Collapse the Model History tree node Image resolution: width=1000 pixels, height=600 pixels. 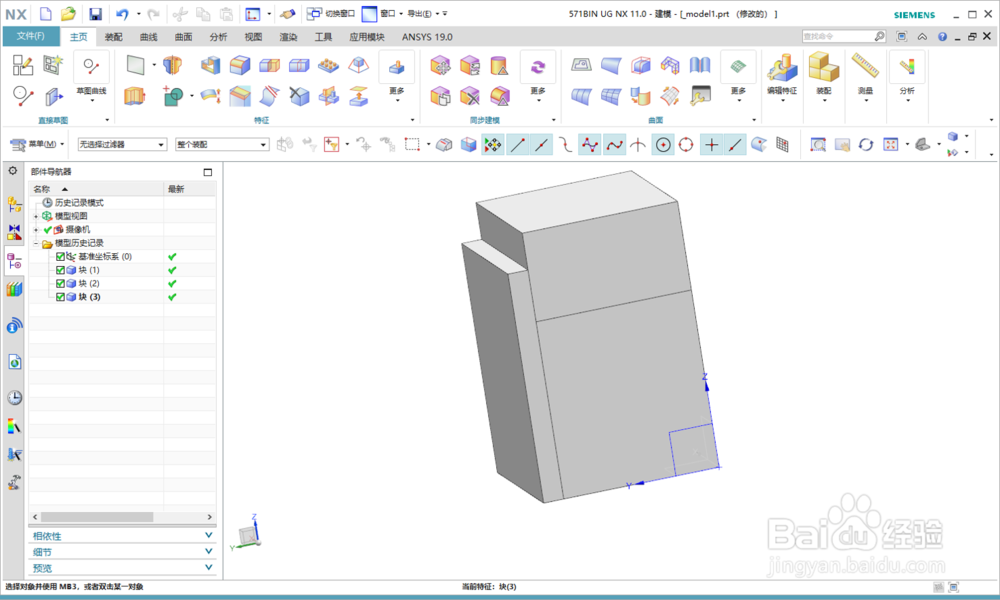point(36,243)
